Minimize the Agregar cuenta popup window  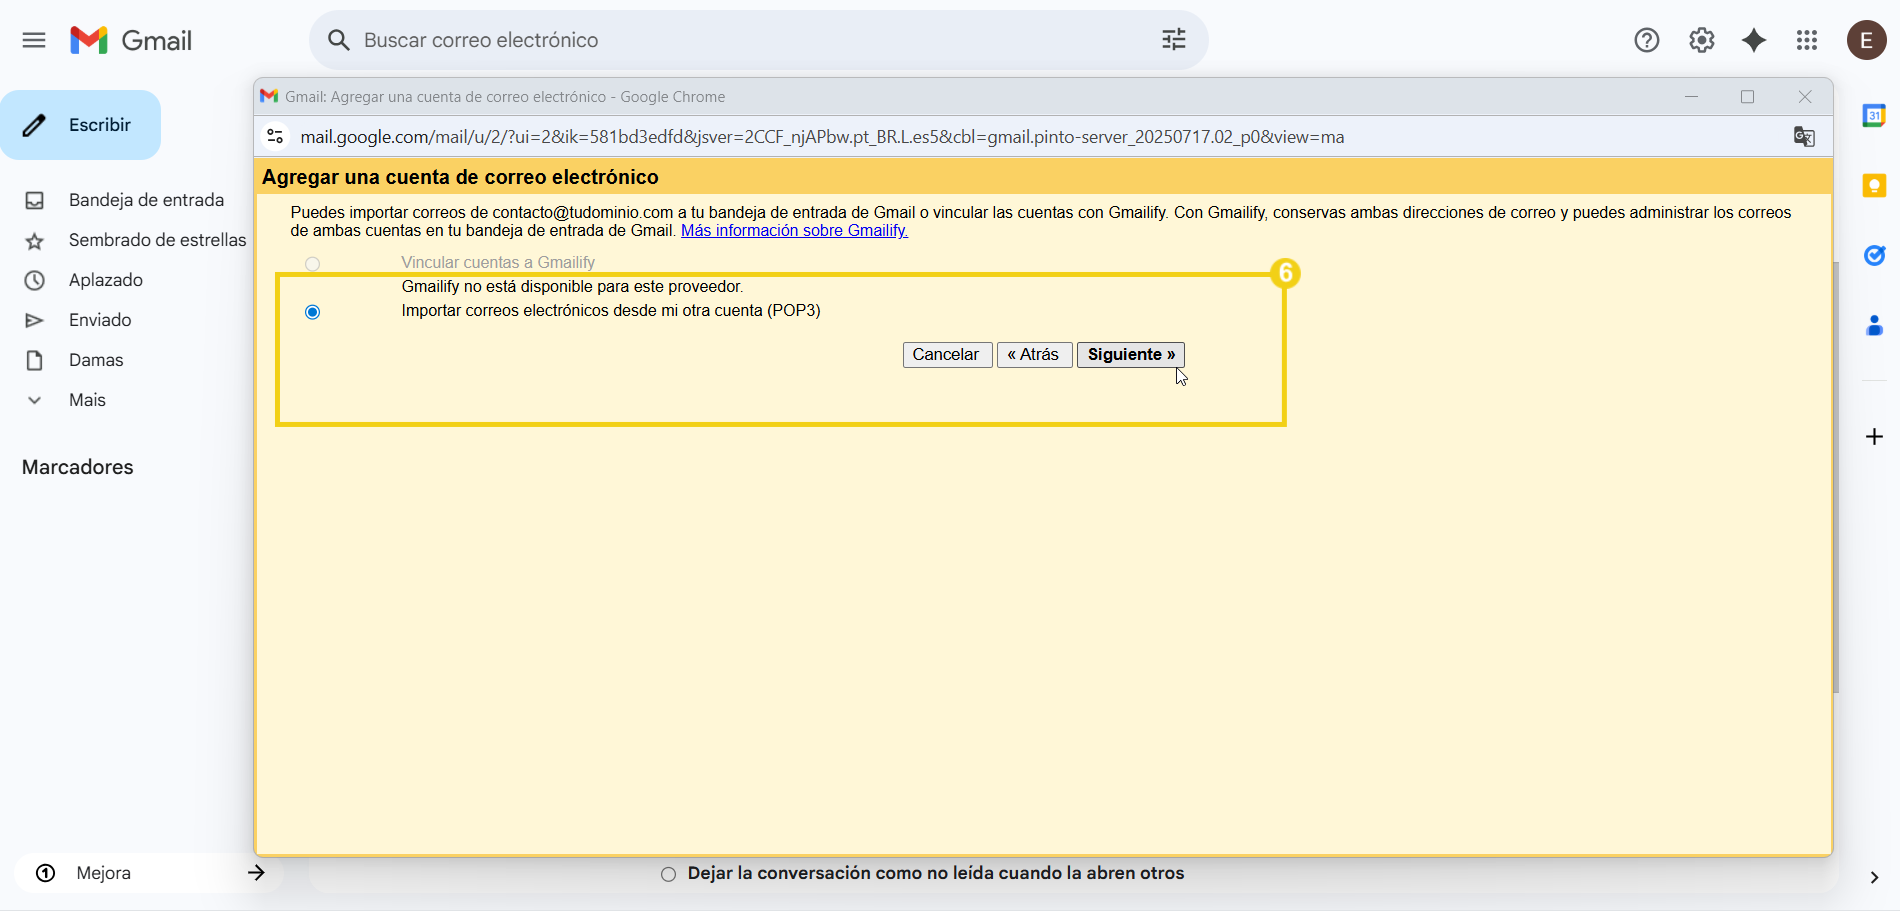click(1692, 97)
